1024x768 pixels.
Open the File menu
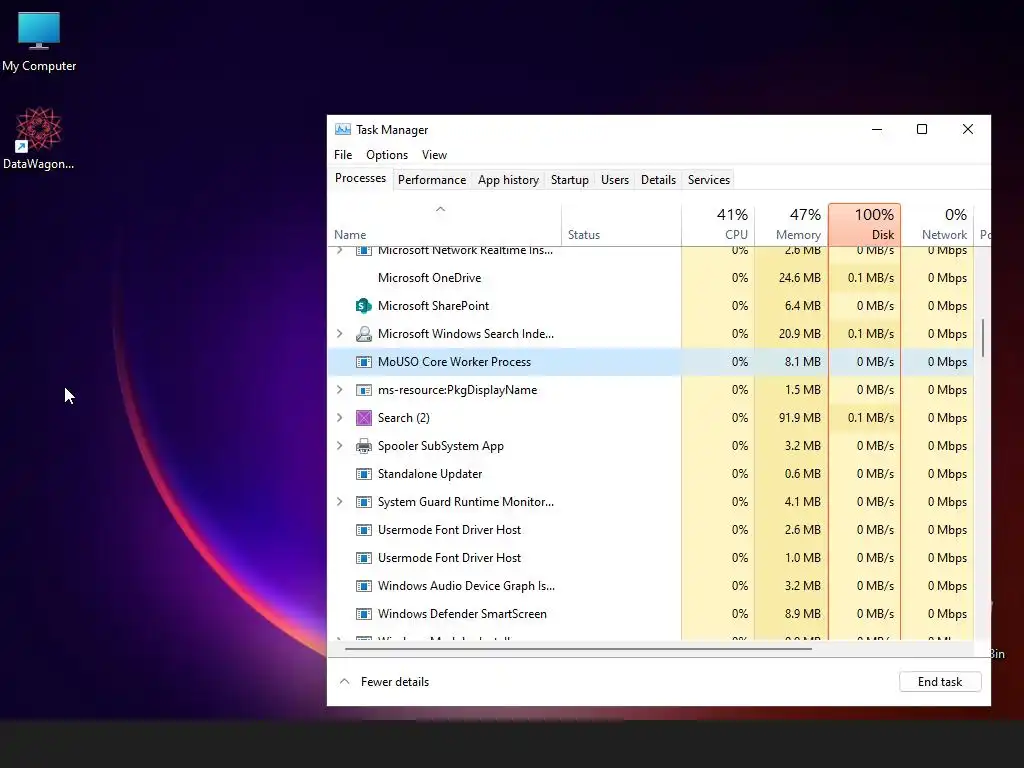tap(343, 155)
